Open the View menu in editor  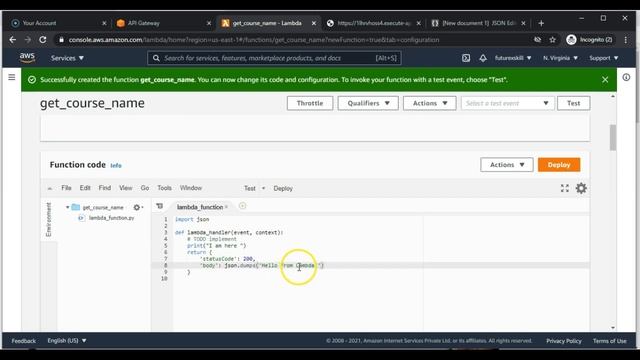(x=125, y=188)
